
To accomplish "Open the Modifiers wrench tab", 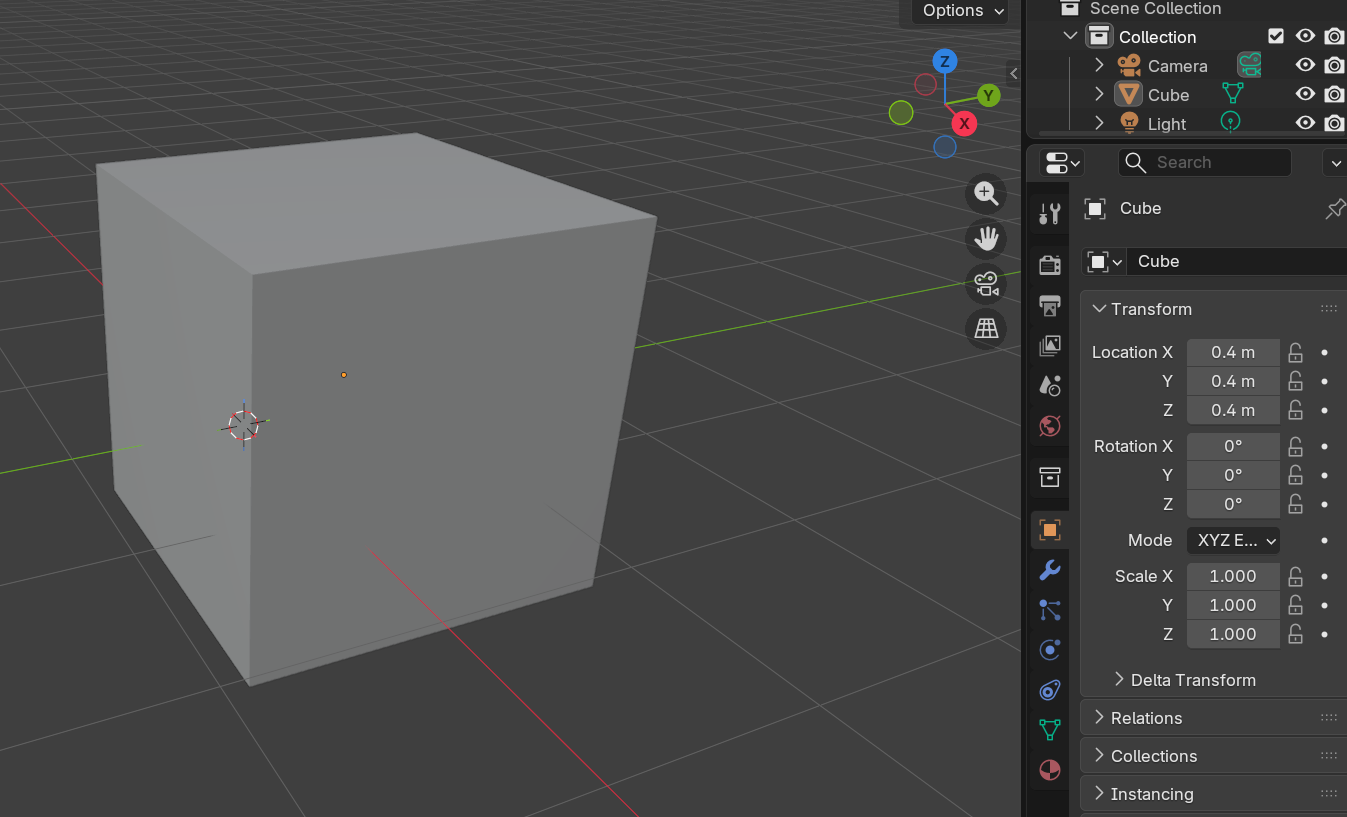I will (x=1049, y=570).
